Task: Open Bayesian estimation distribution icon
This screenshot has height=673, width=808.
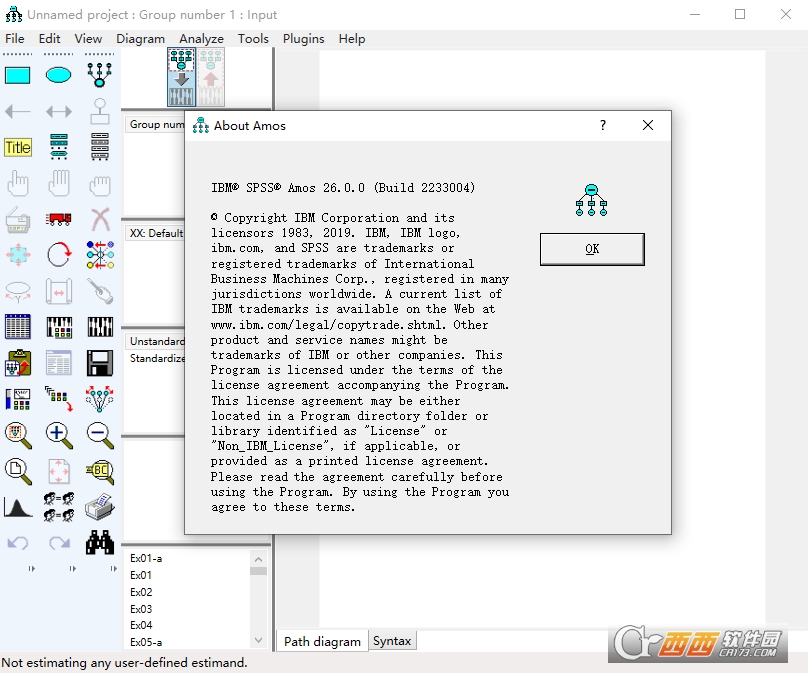Action: click(x=18, y=507)
